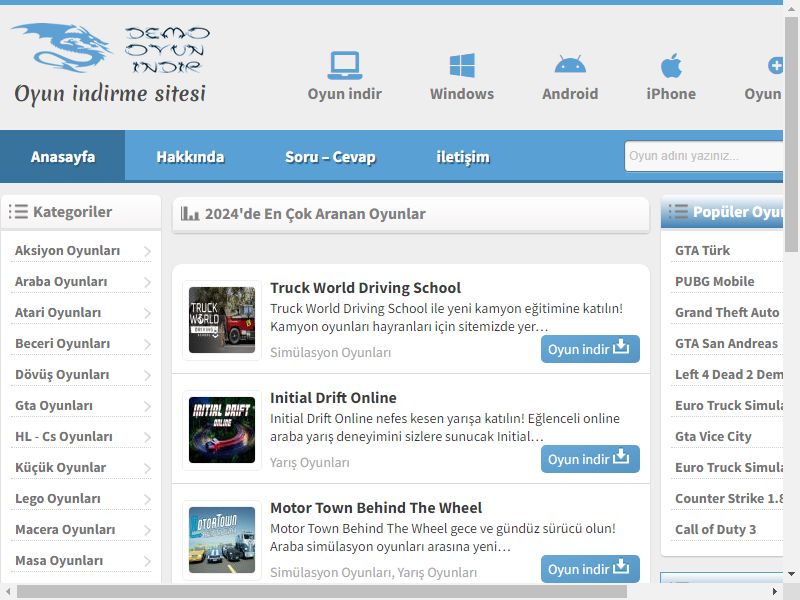Go to Anasayfa tab
Viewport: 800px width, 600px height.
(63, 156)
